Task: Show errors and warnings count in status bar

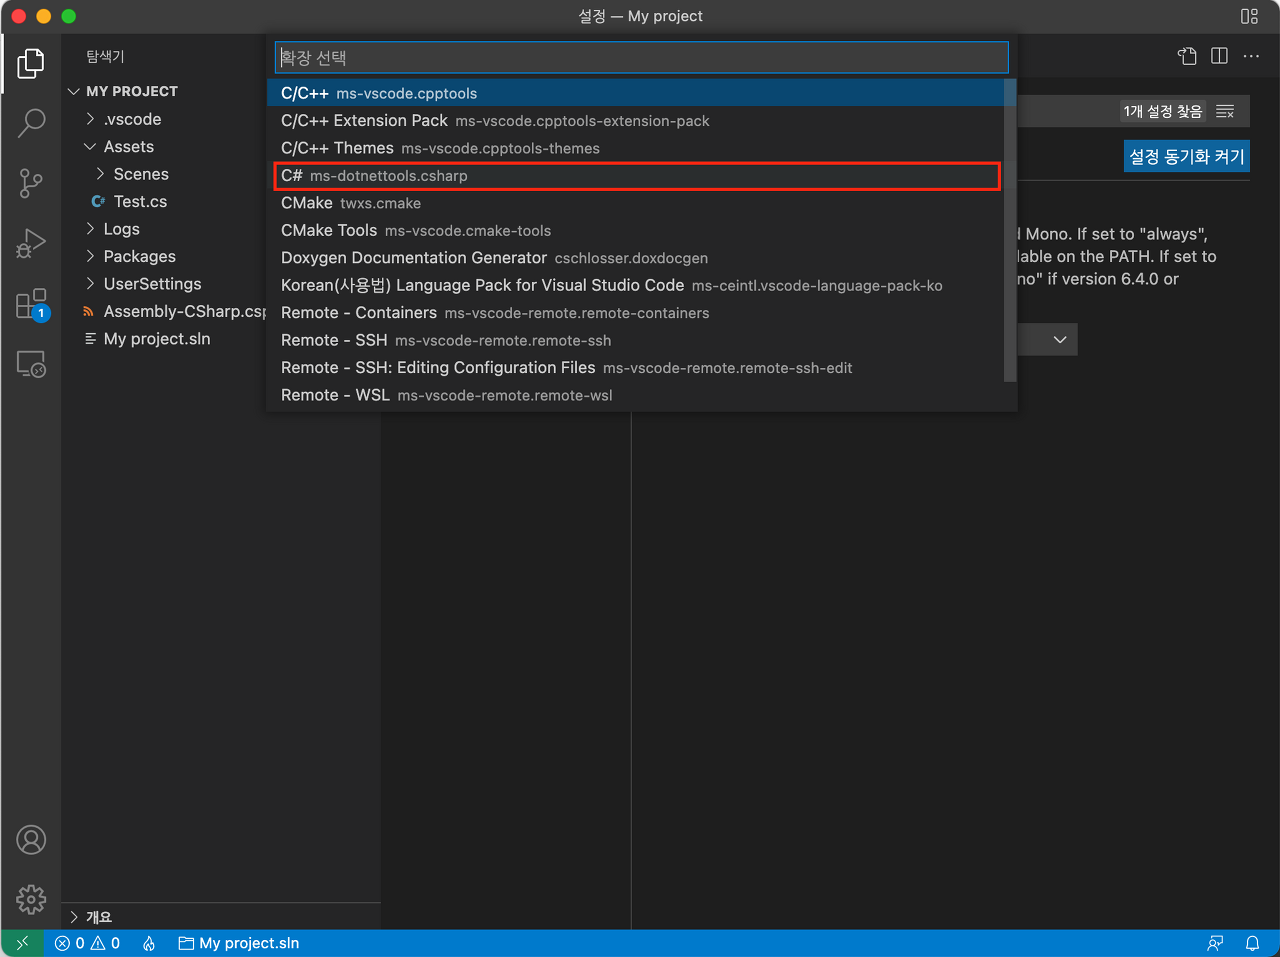Action: click(x=87, y=943)
